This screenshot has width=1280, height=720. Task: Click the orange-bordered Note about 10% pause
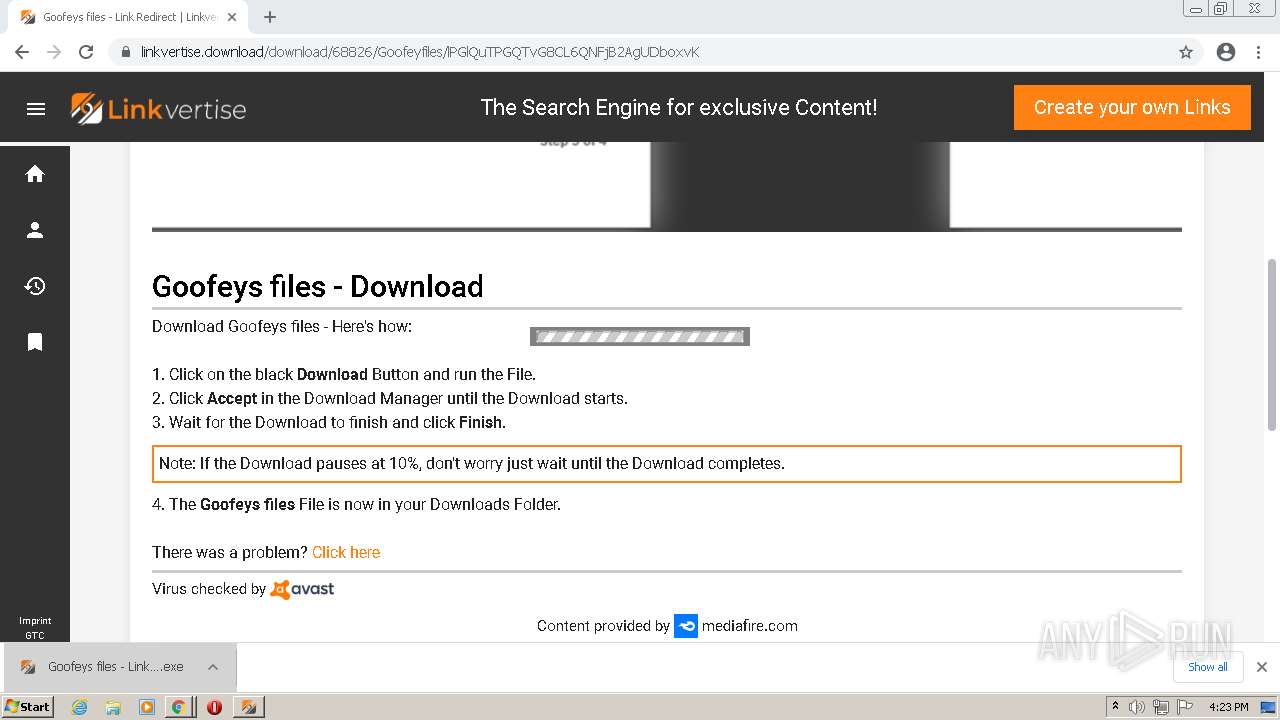pos(666,464)
